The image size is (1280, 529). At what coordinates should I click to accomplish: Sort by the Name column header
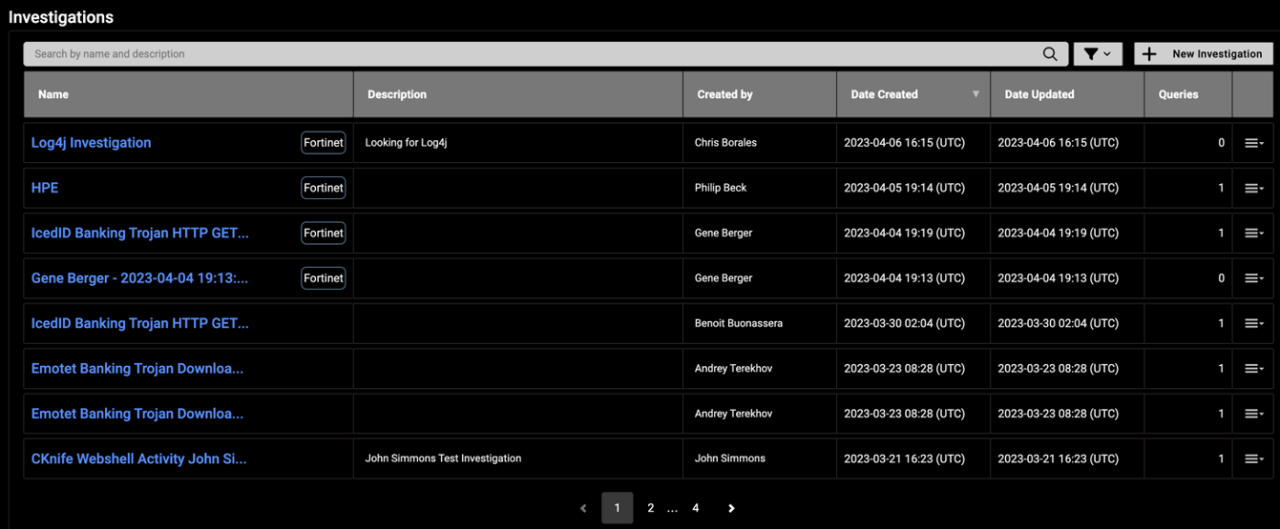(54, 95)
